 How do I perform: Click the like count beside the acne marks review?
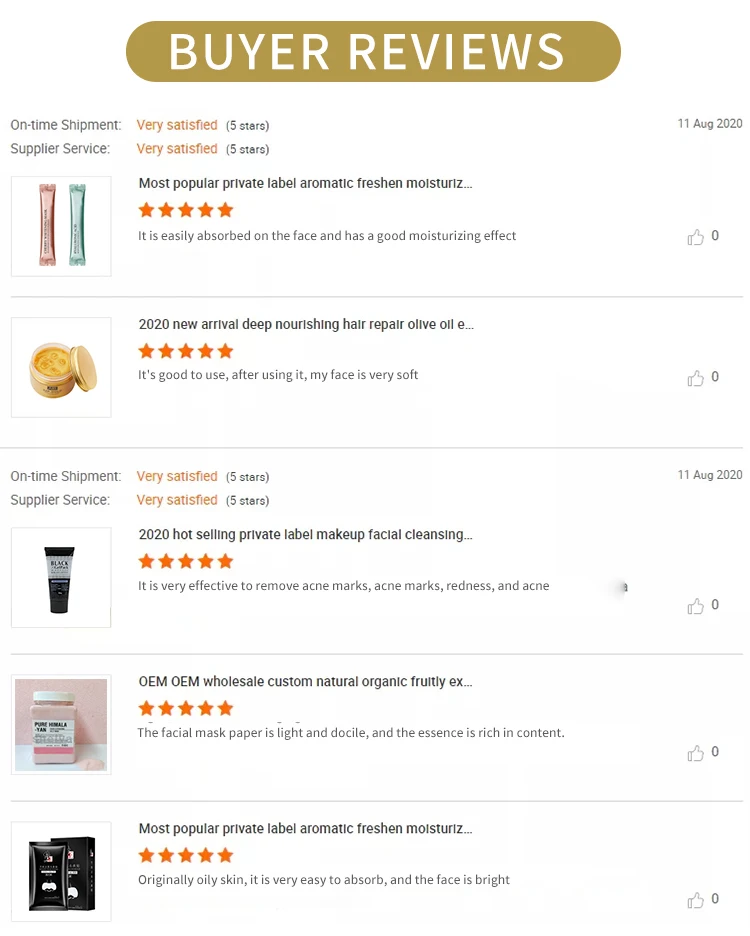point(715,605)
